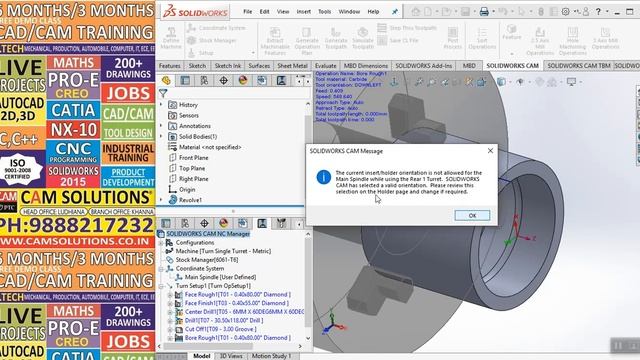Image resolution: width=640 pixels, height=360 pixels.
Task: Expand the Face Finish1 operation
Action: tap(170, 303)
